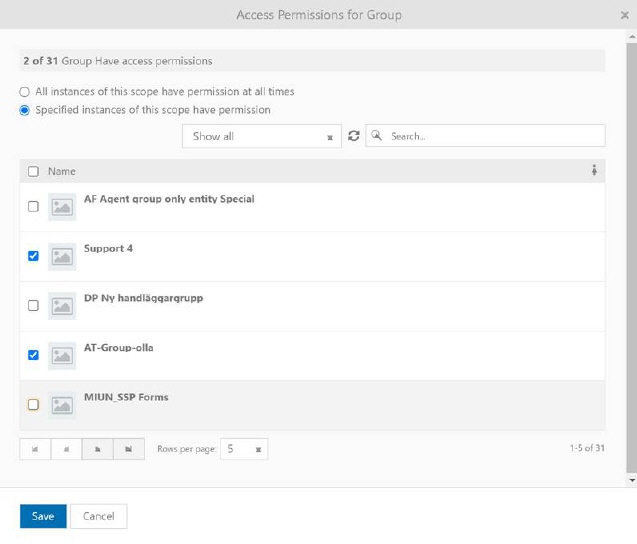Check the AF Agent group only entity Special box
This screenshot has width=637, height=544.
[x=33, y=207]
